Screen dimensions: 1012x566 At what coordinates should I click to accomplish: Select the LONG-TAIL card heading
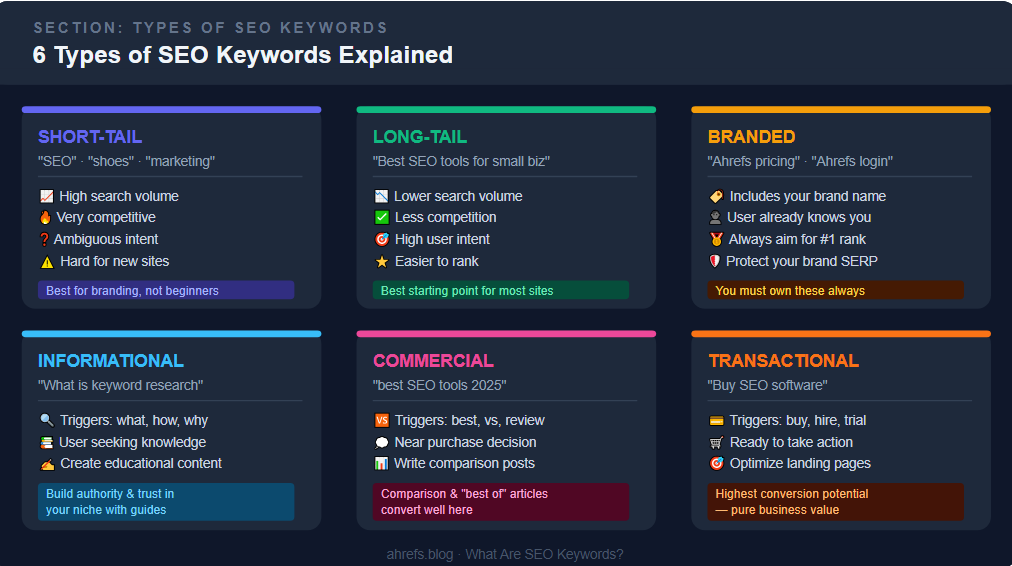pyautogui.click(x=420, y=137)
